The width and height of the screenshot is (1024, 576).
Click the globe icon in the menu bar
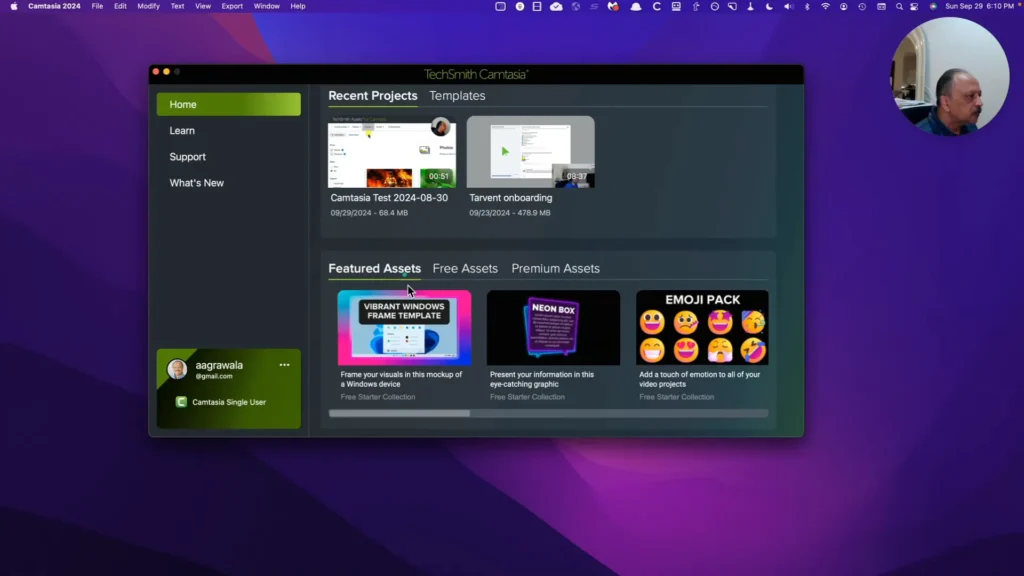click(x=575, y=6)
